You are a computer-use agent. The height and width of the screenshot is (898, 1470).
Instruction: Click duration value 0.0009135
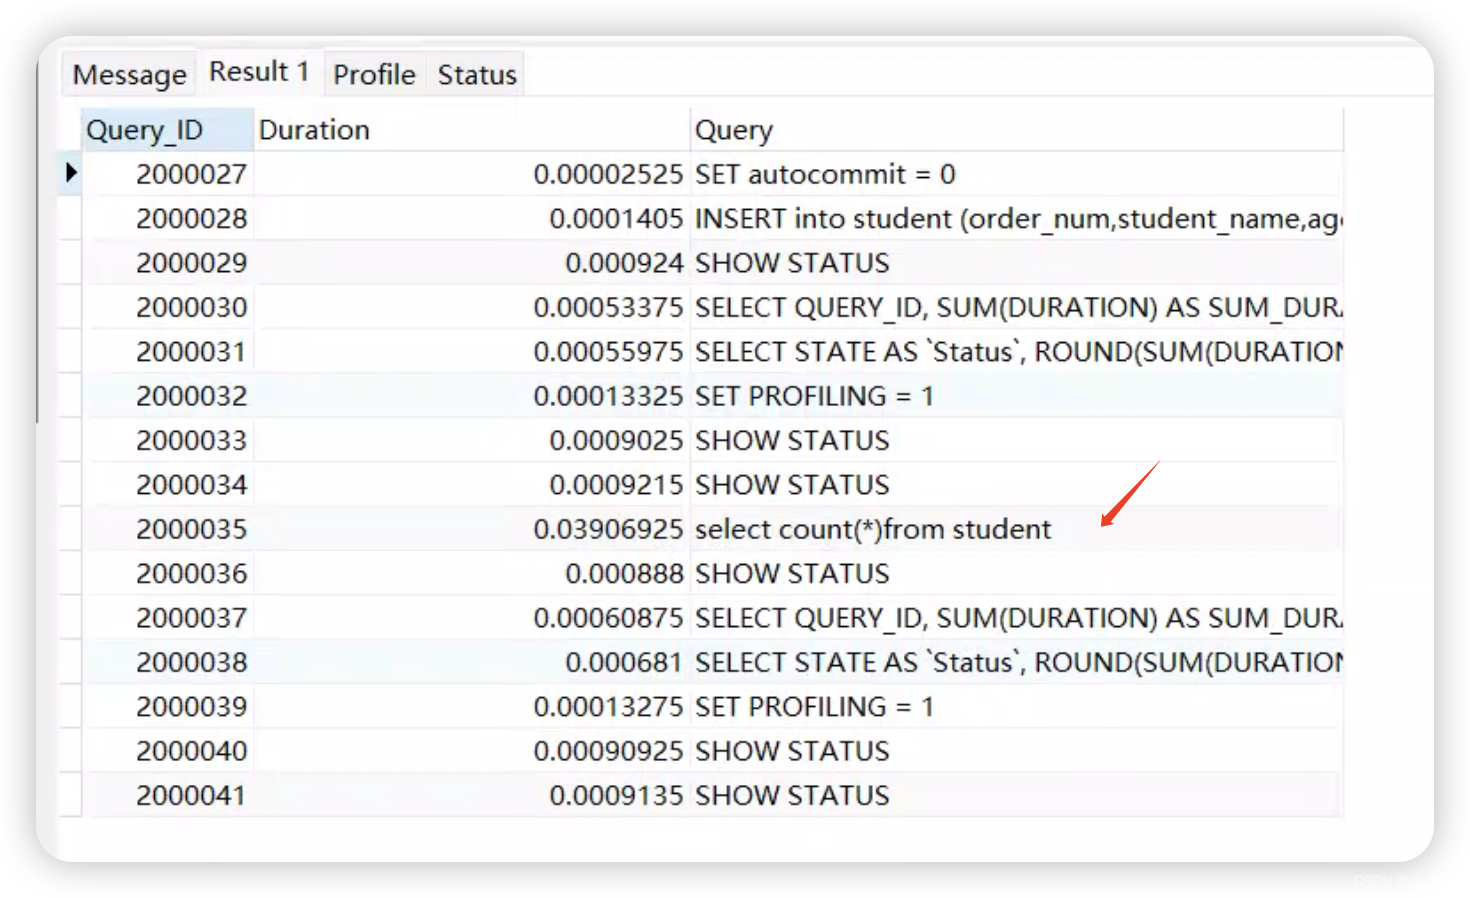click(x=615, y=795)
